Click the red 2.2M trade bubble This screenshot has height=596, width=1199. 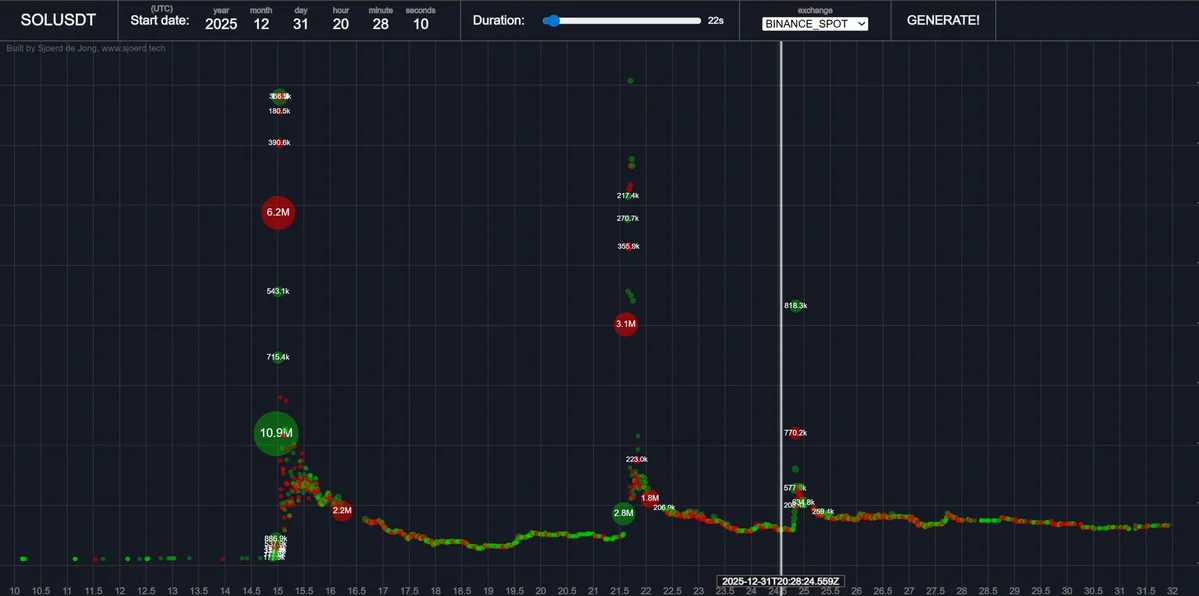click(342, 510)
